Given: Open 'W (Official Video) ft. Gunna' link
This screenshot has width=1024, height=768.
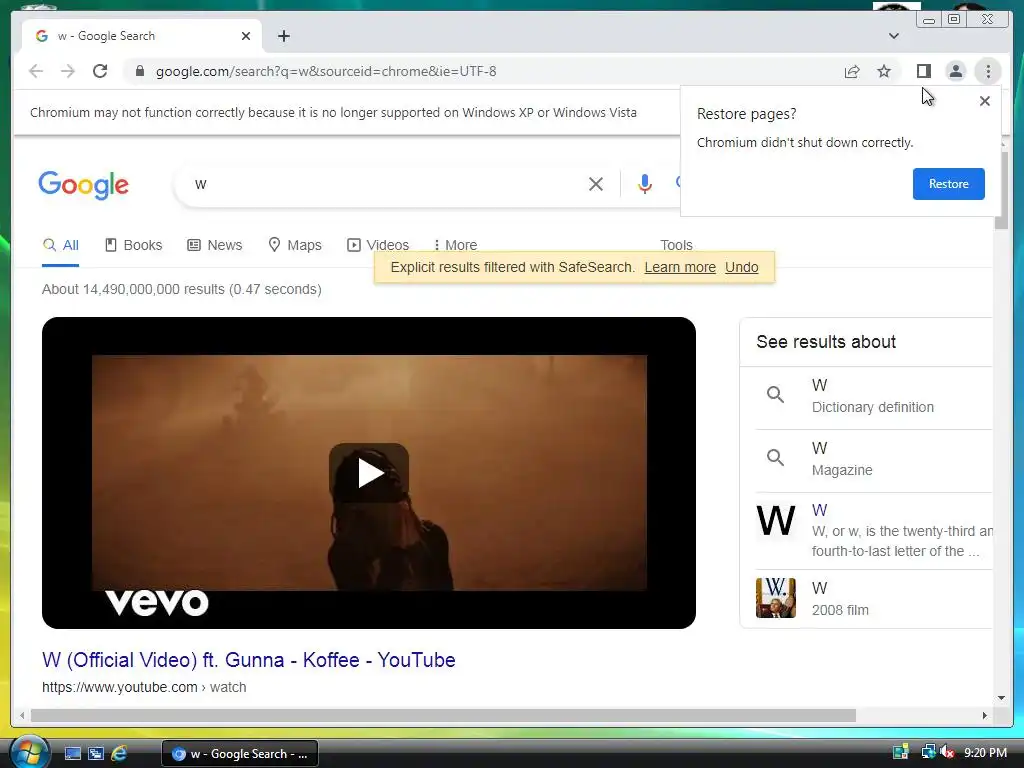Looking at the screenshot, I should tap(249, 660).
